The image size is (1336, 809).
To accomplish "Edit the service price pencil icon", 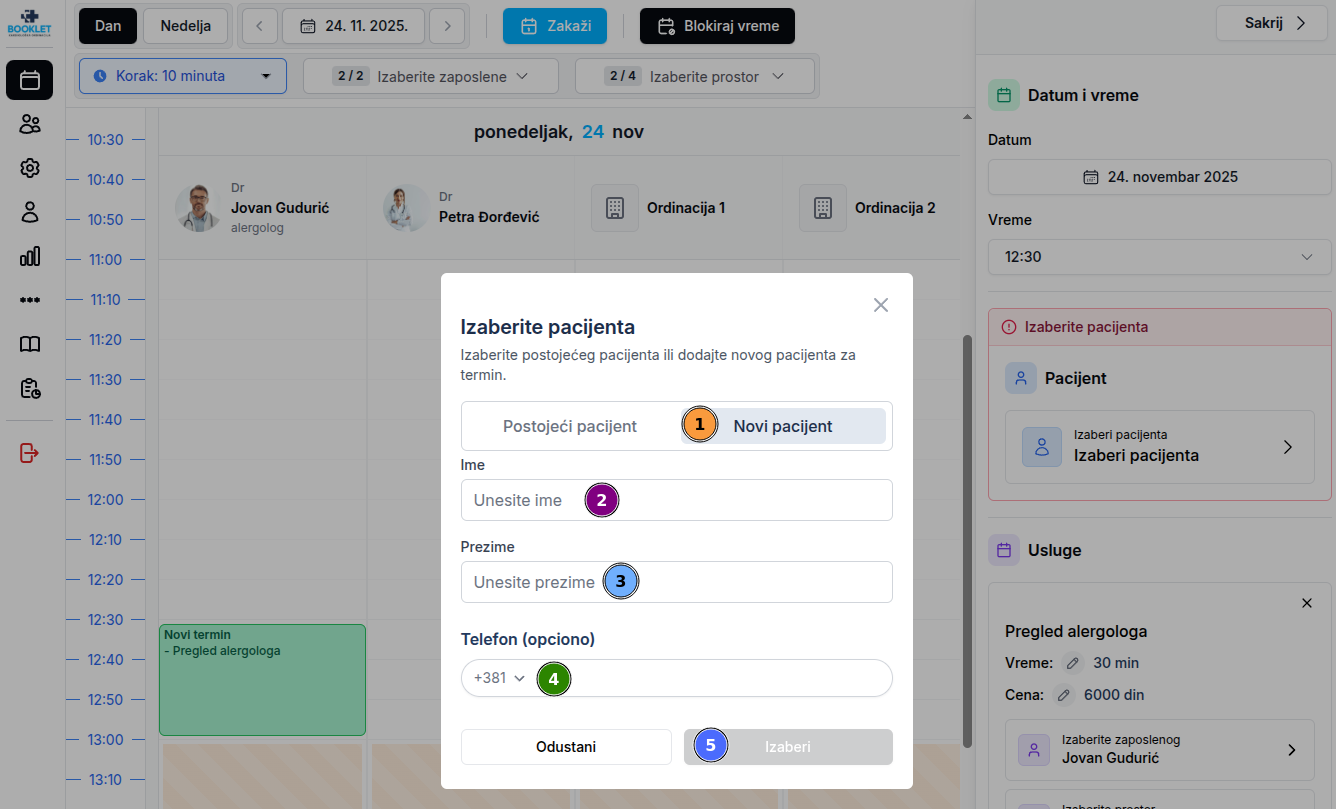I will [1064, 695].
